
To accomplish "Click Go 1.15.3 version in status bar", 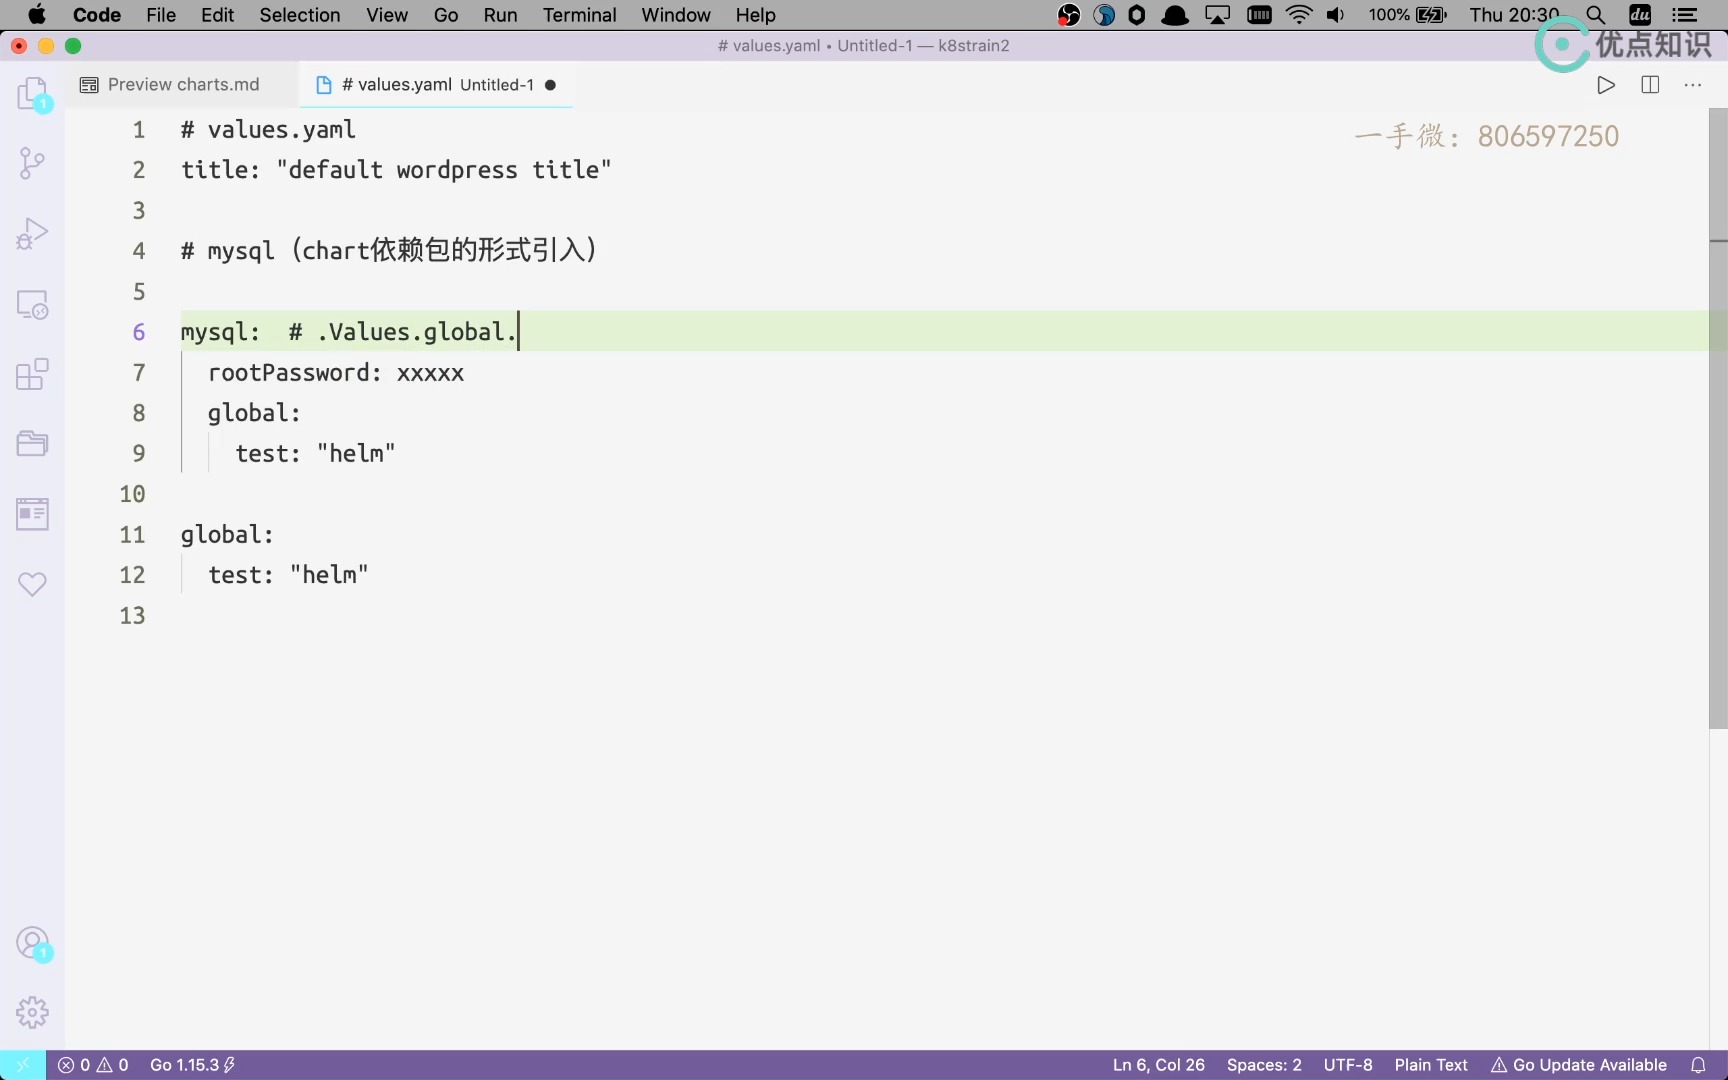I will 192,1065.
